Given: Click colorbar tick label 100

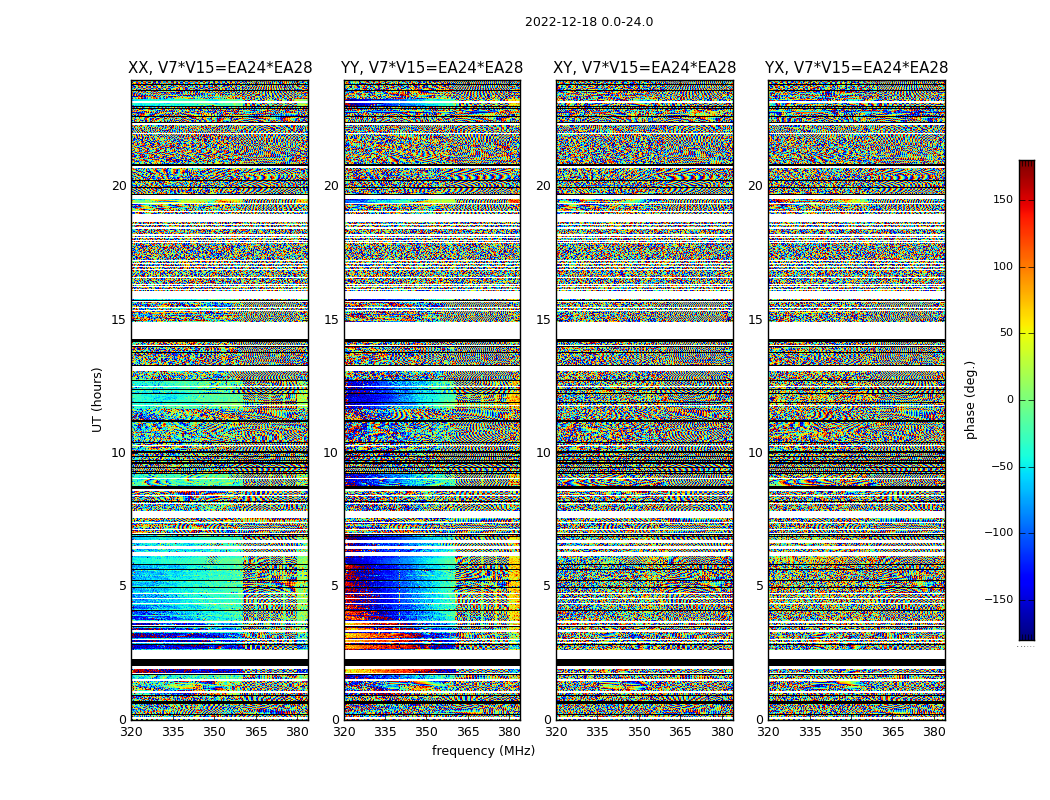Looking at the screenshot, I should (x=1003, y=266).
